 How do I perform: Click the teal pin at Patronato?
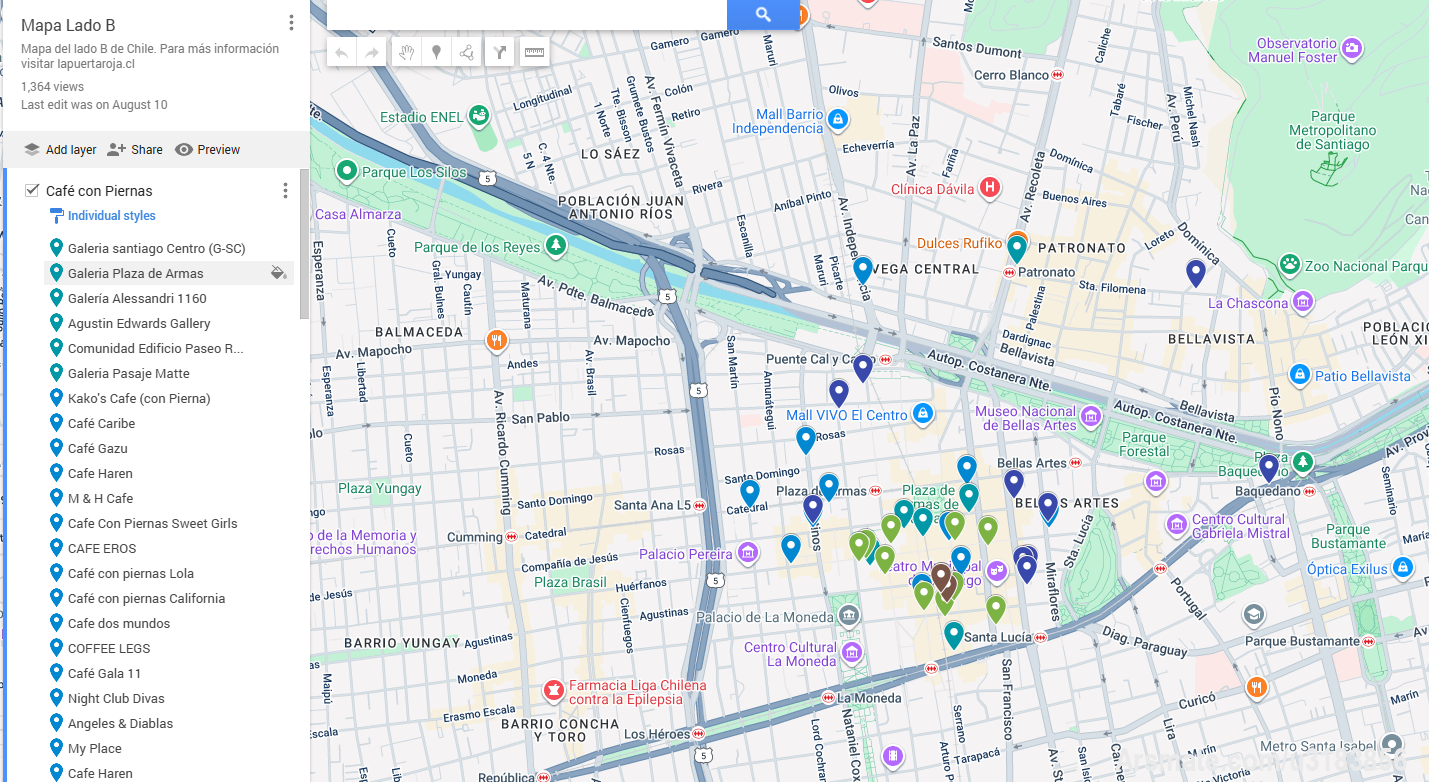(x=1017, y=248)
